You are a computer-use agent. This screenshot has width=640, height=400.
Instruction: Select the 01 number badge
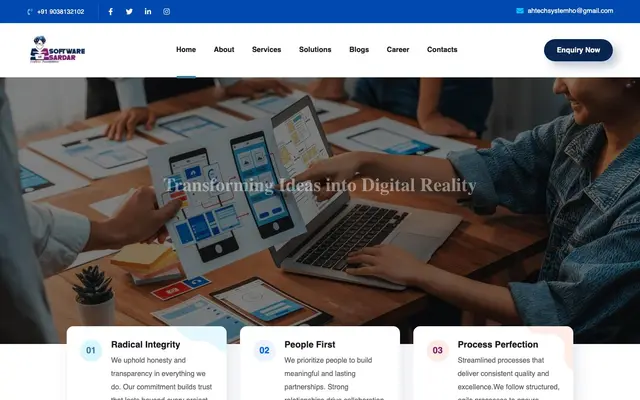[91, 350]
